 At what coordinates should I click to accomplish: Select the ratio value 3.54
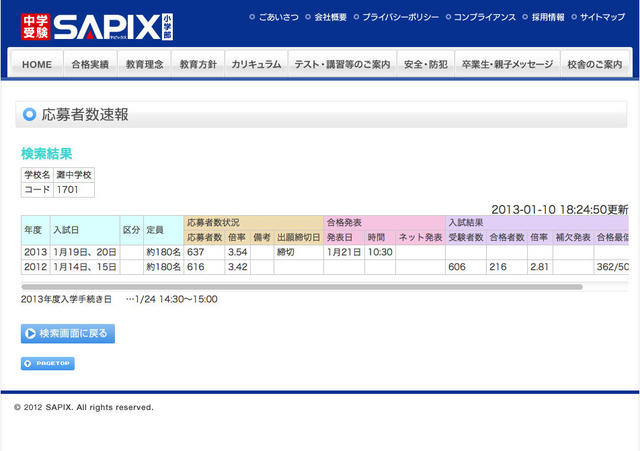click(238, 252)
